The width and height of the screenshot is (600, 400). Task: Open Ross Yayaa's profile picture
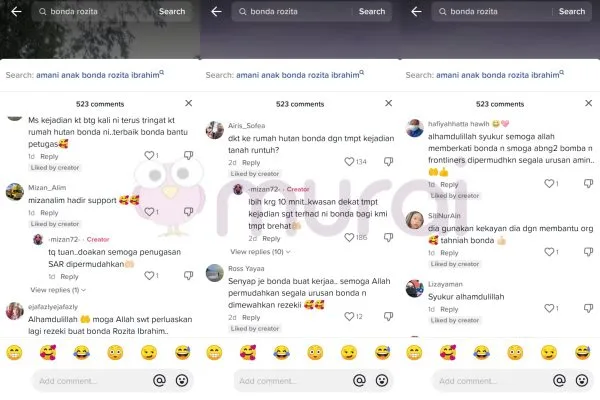click(215, 273)
